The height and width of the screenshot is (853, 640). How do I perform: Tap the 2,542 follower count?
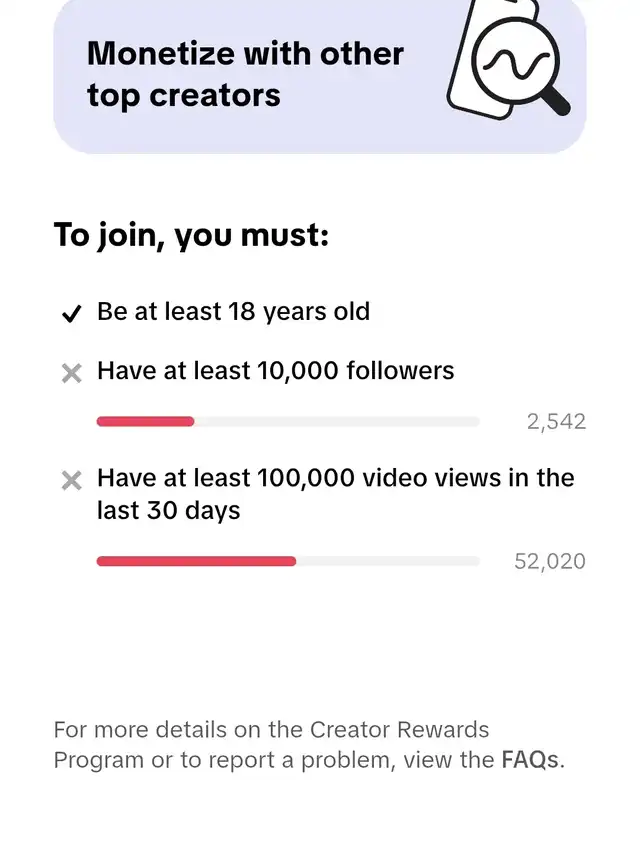(x=556, y=422)
